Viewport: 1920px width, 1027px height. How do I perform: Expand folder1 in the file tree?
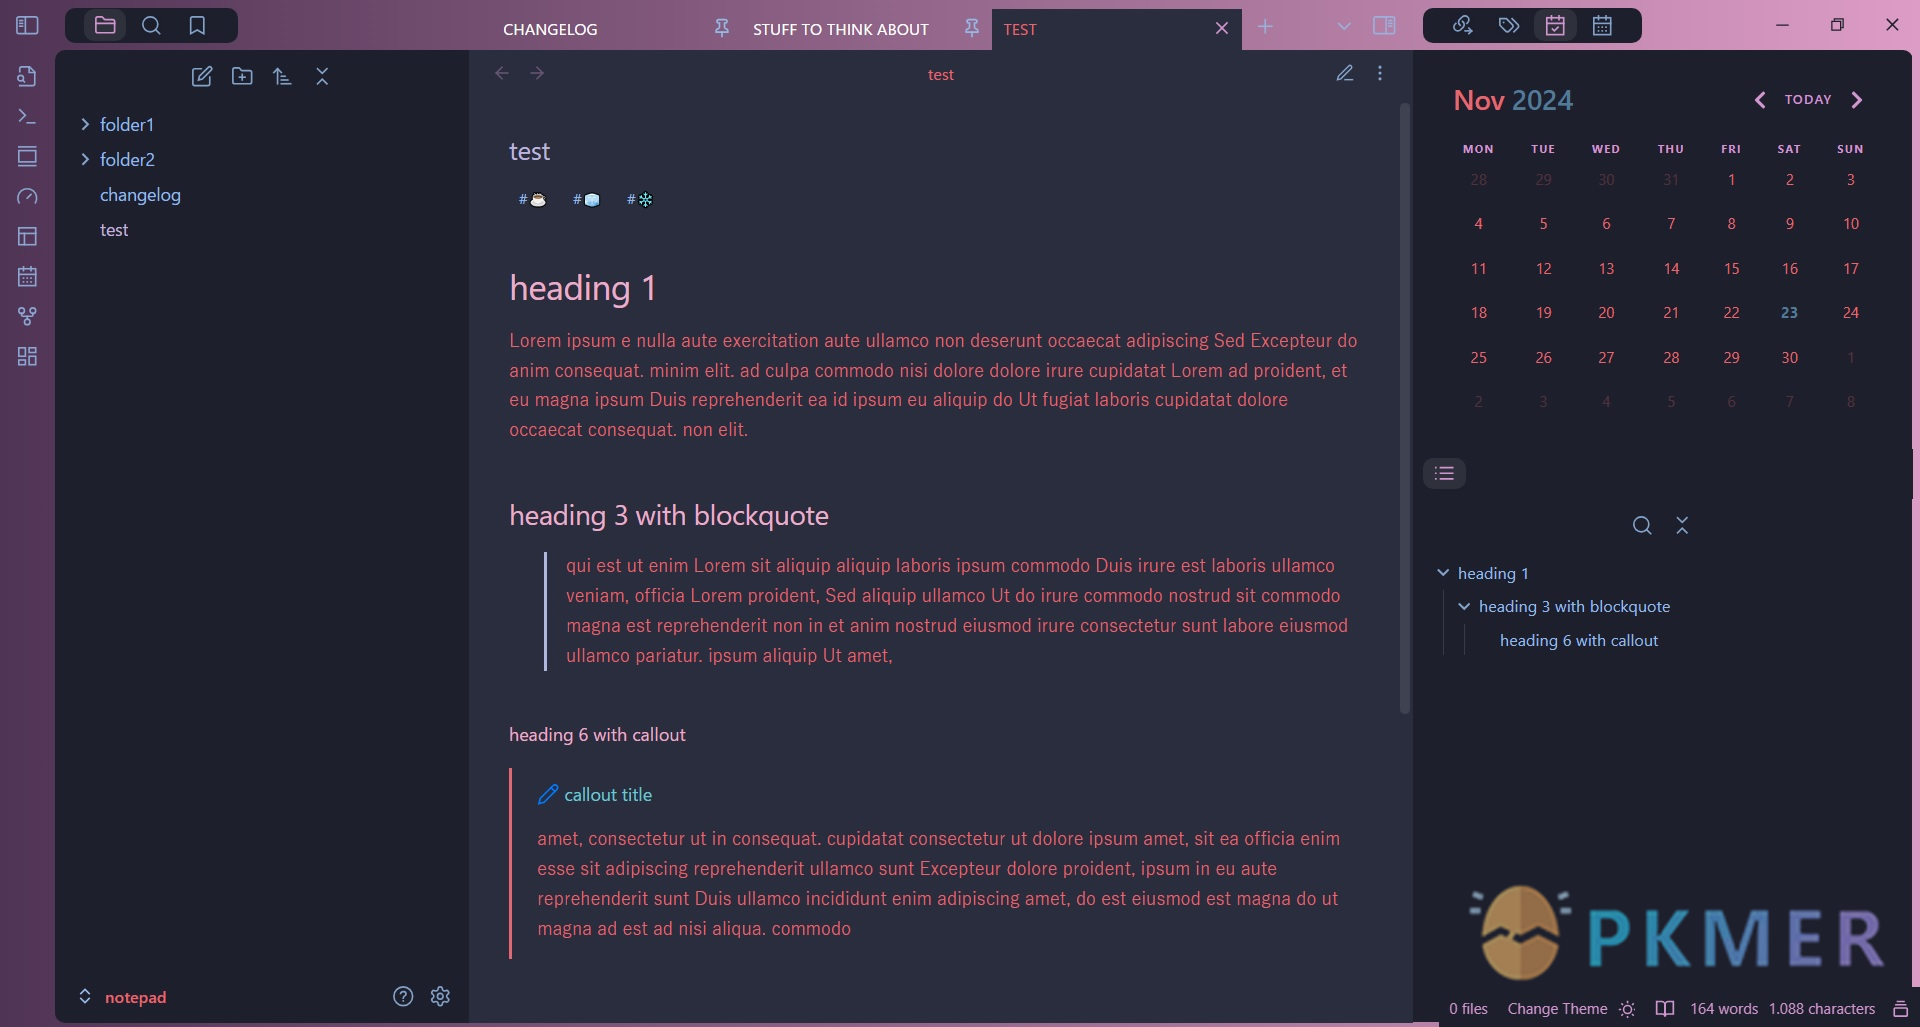[85, 125]
